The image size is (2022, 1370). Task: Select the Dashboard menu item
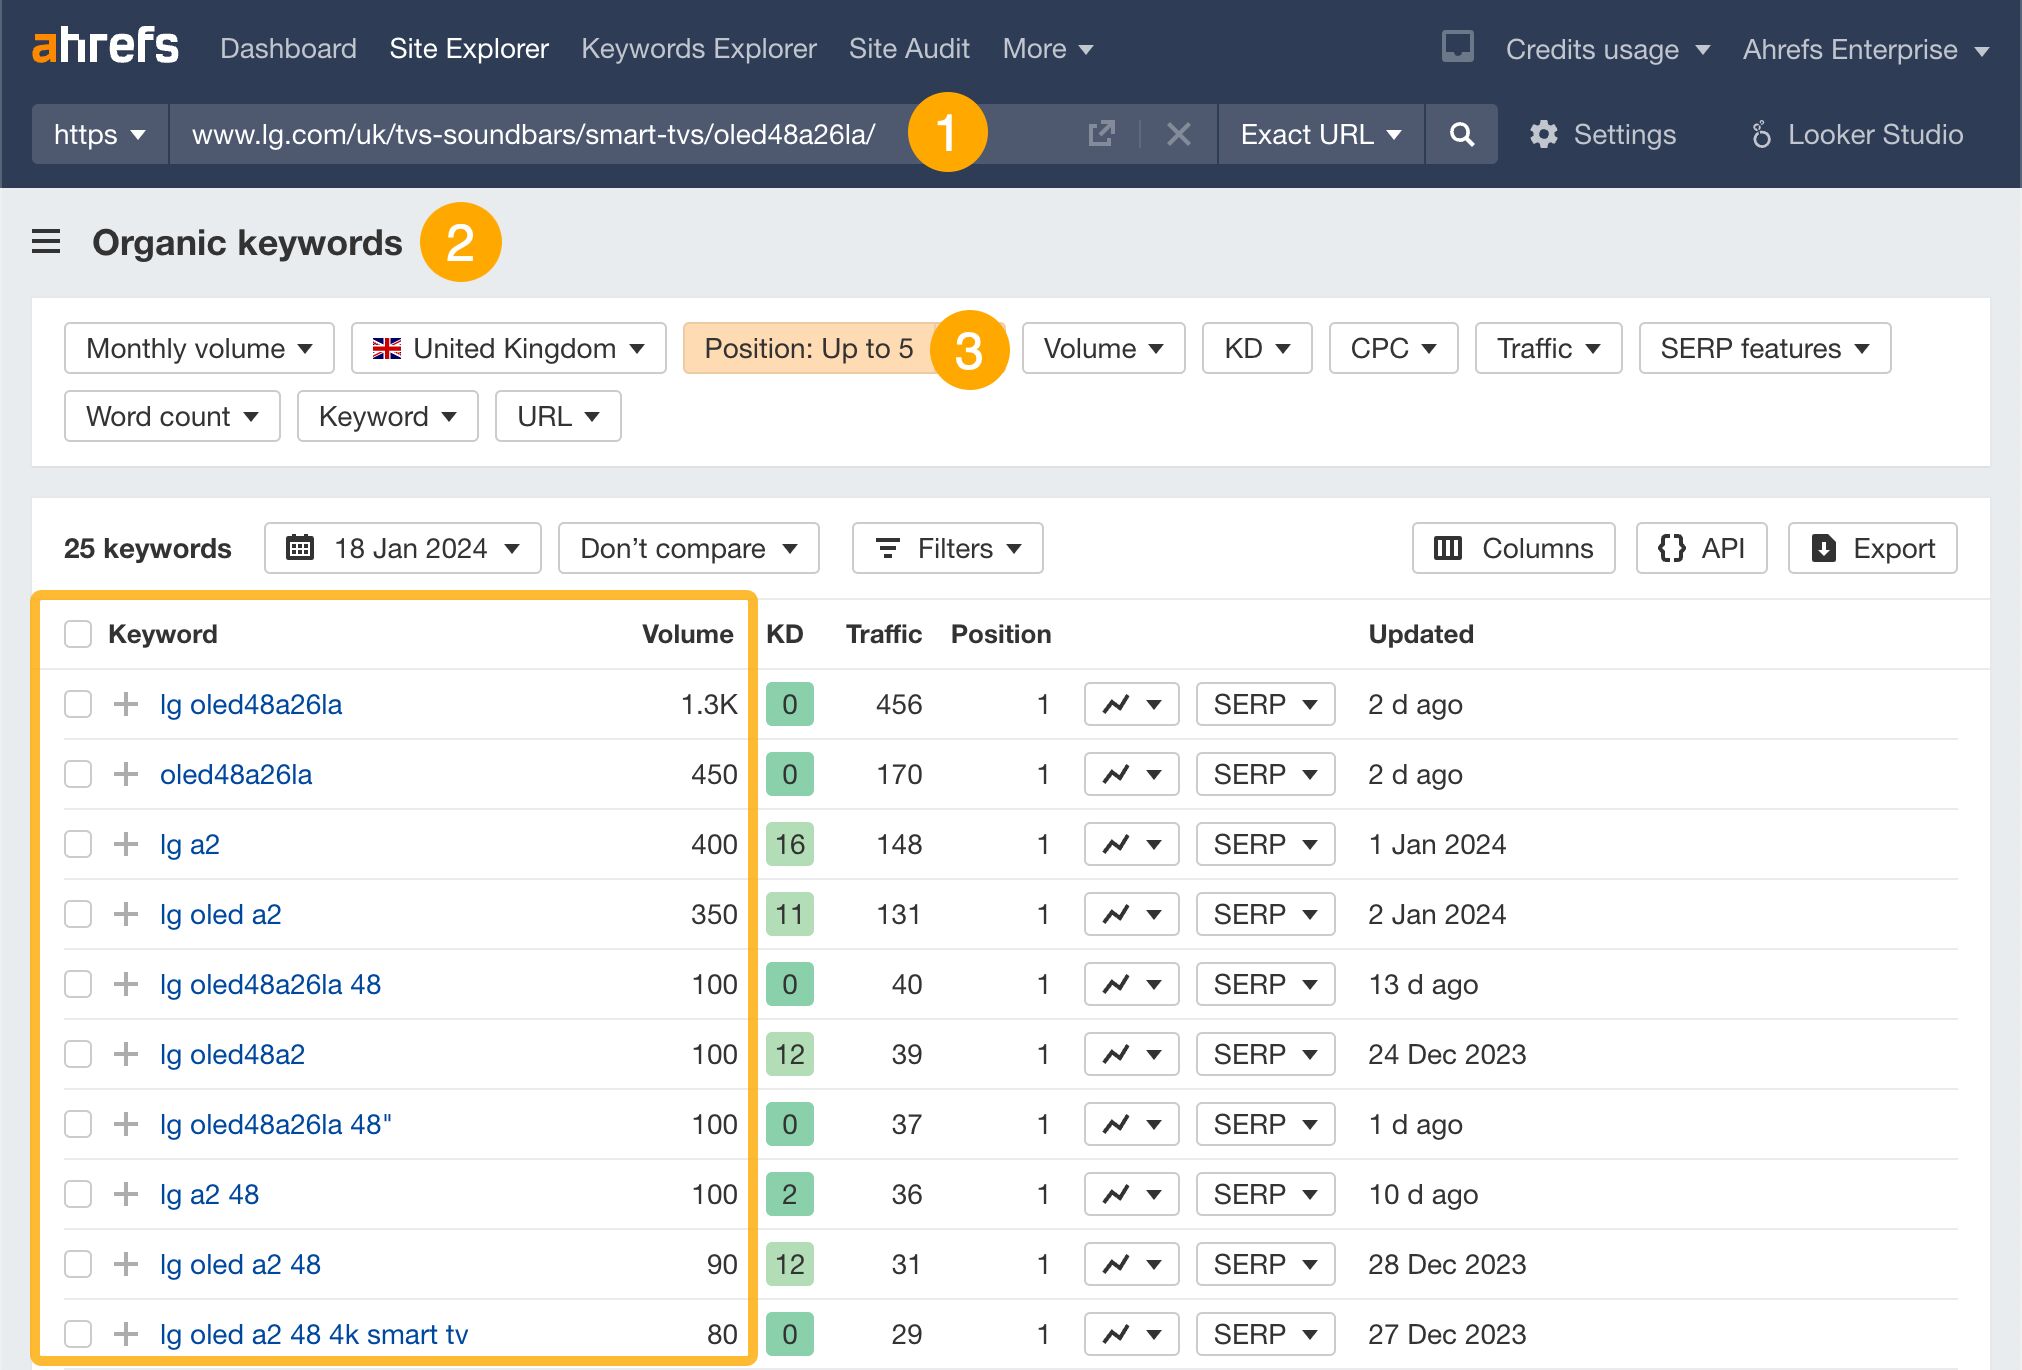point(287,47)
